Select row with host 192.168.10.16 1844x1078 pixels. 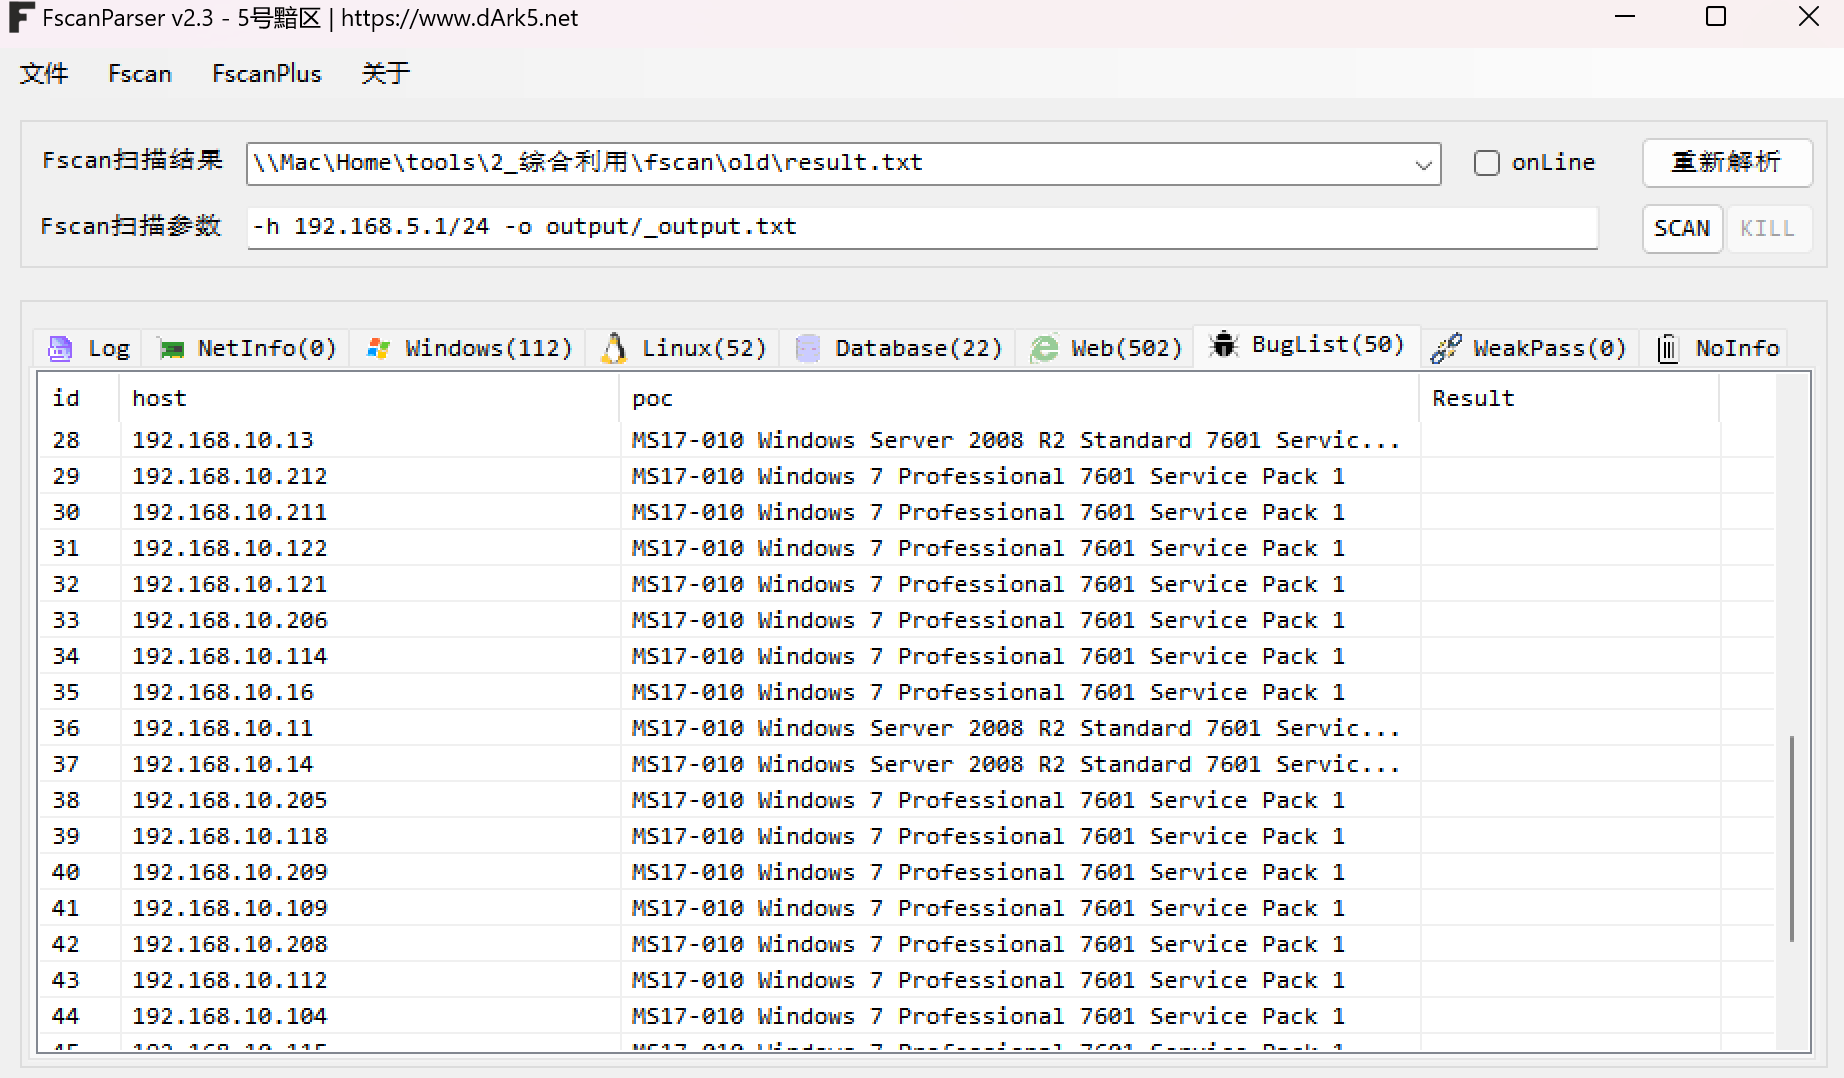(x=905, y=692)
